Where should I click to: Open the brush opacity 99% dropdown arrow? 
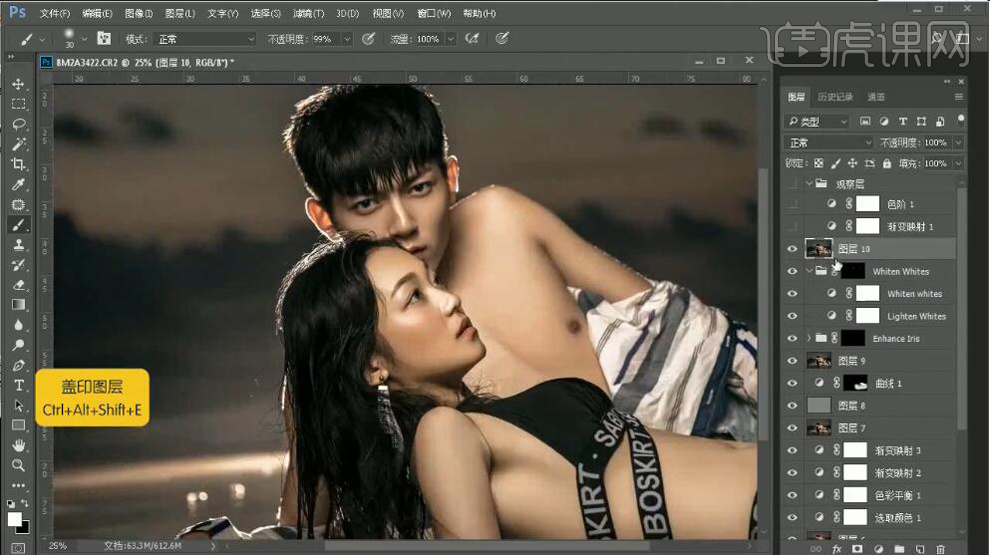coord(347,39)
